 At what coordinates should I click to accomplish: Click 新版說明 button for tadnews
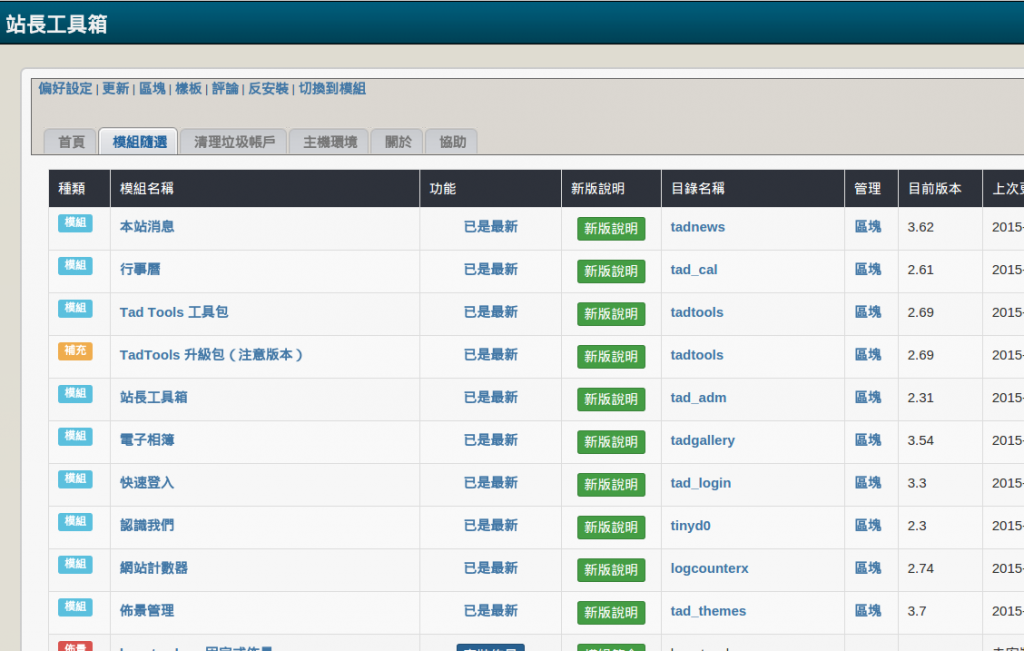611,229
